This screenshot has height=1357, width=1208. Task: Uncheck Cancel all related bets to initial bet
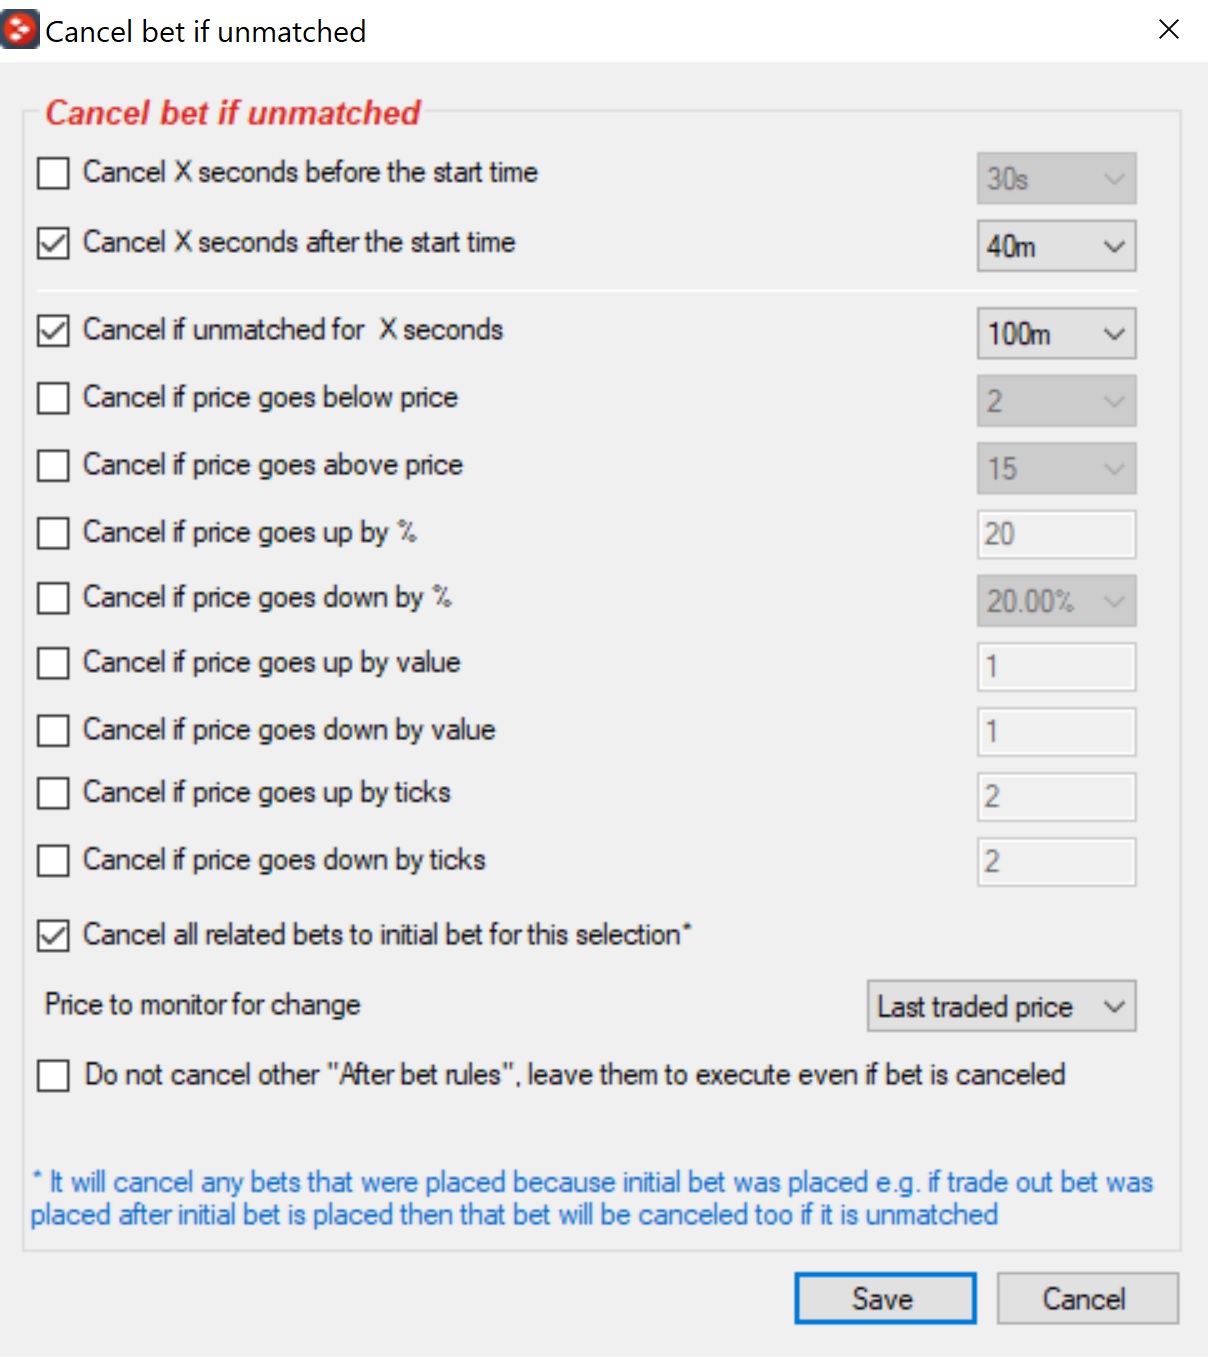53,936
